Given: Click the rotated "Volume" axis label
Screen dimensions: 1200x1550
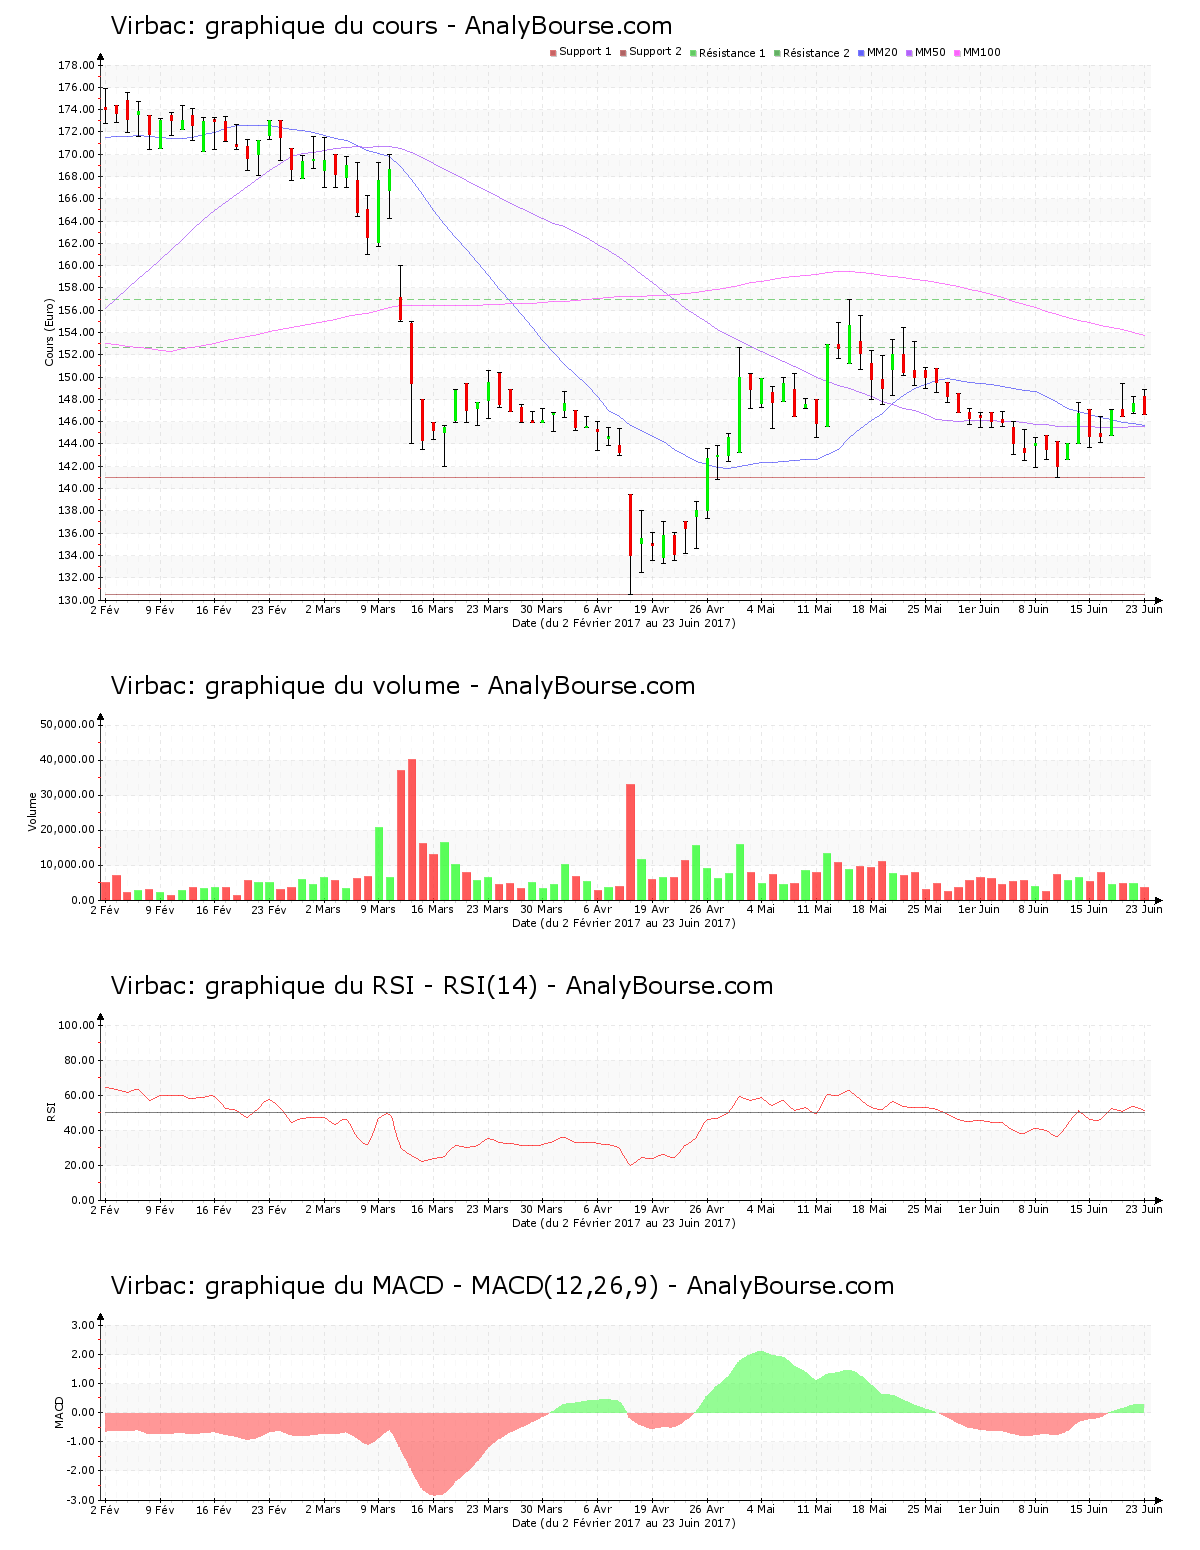Looking at the screenshot, I should pos(32,812).
